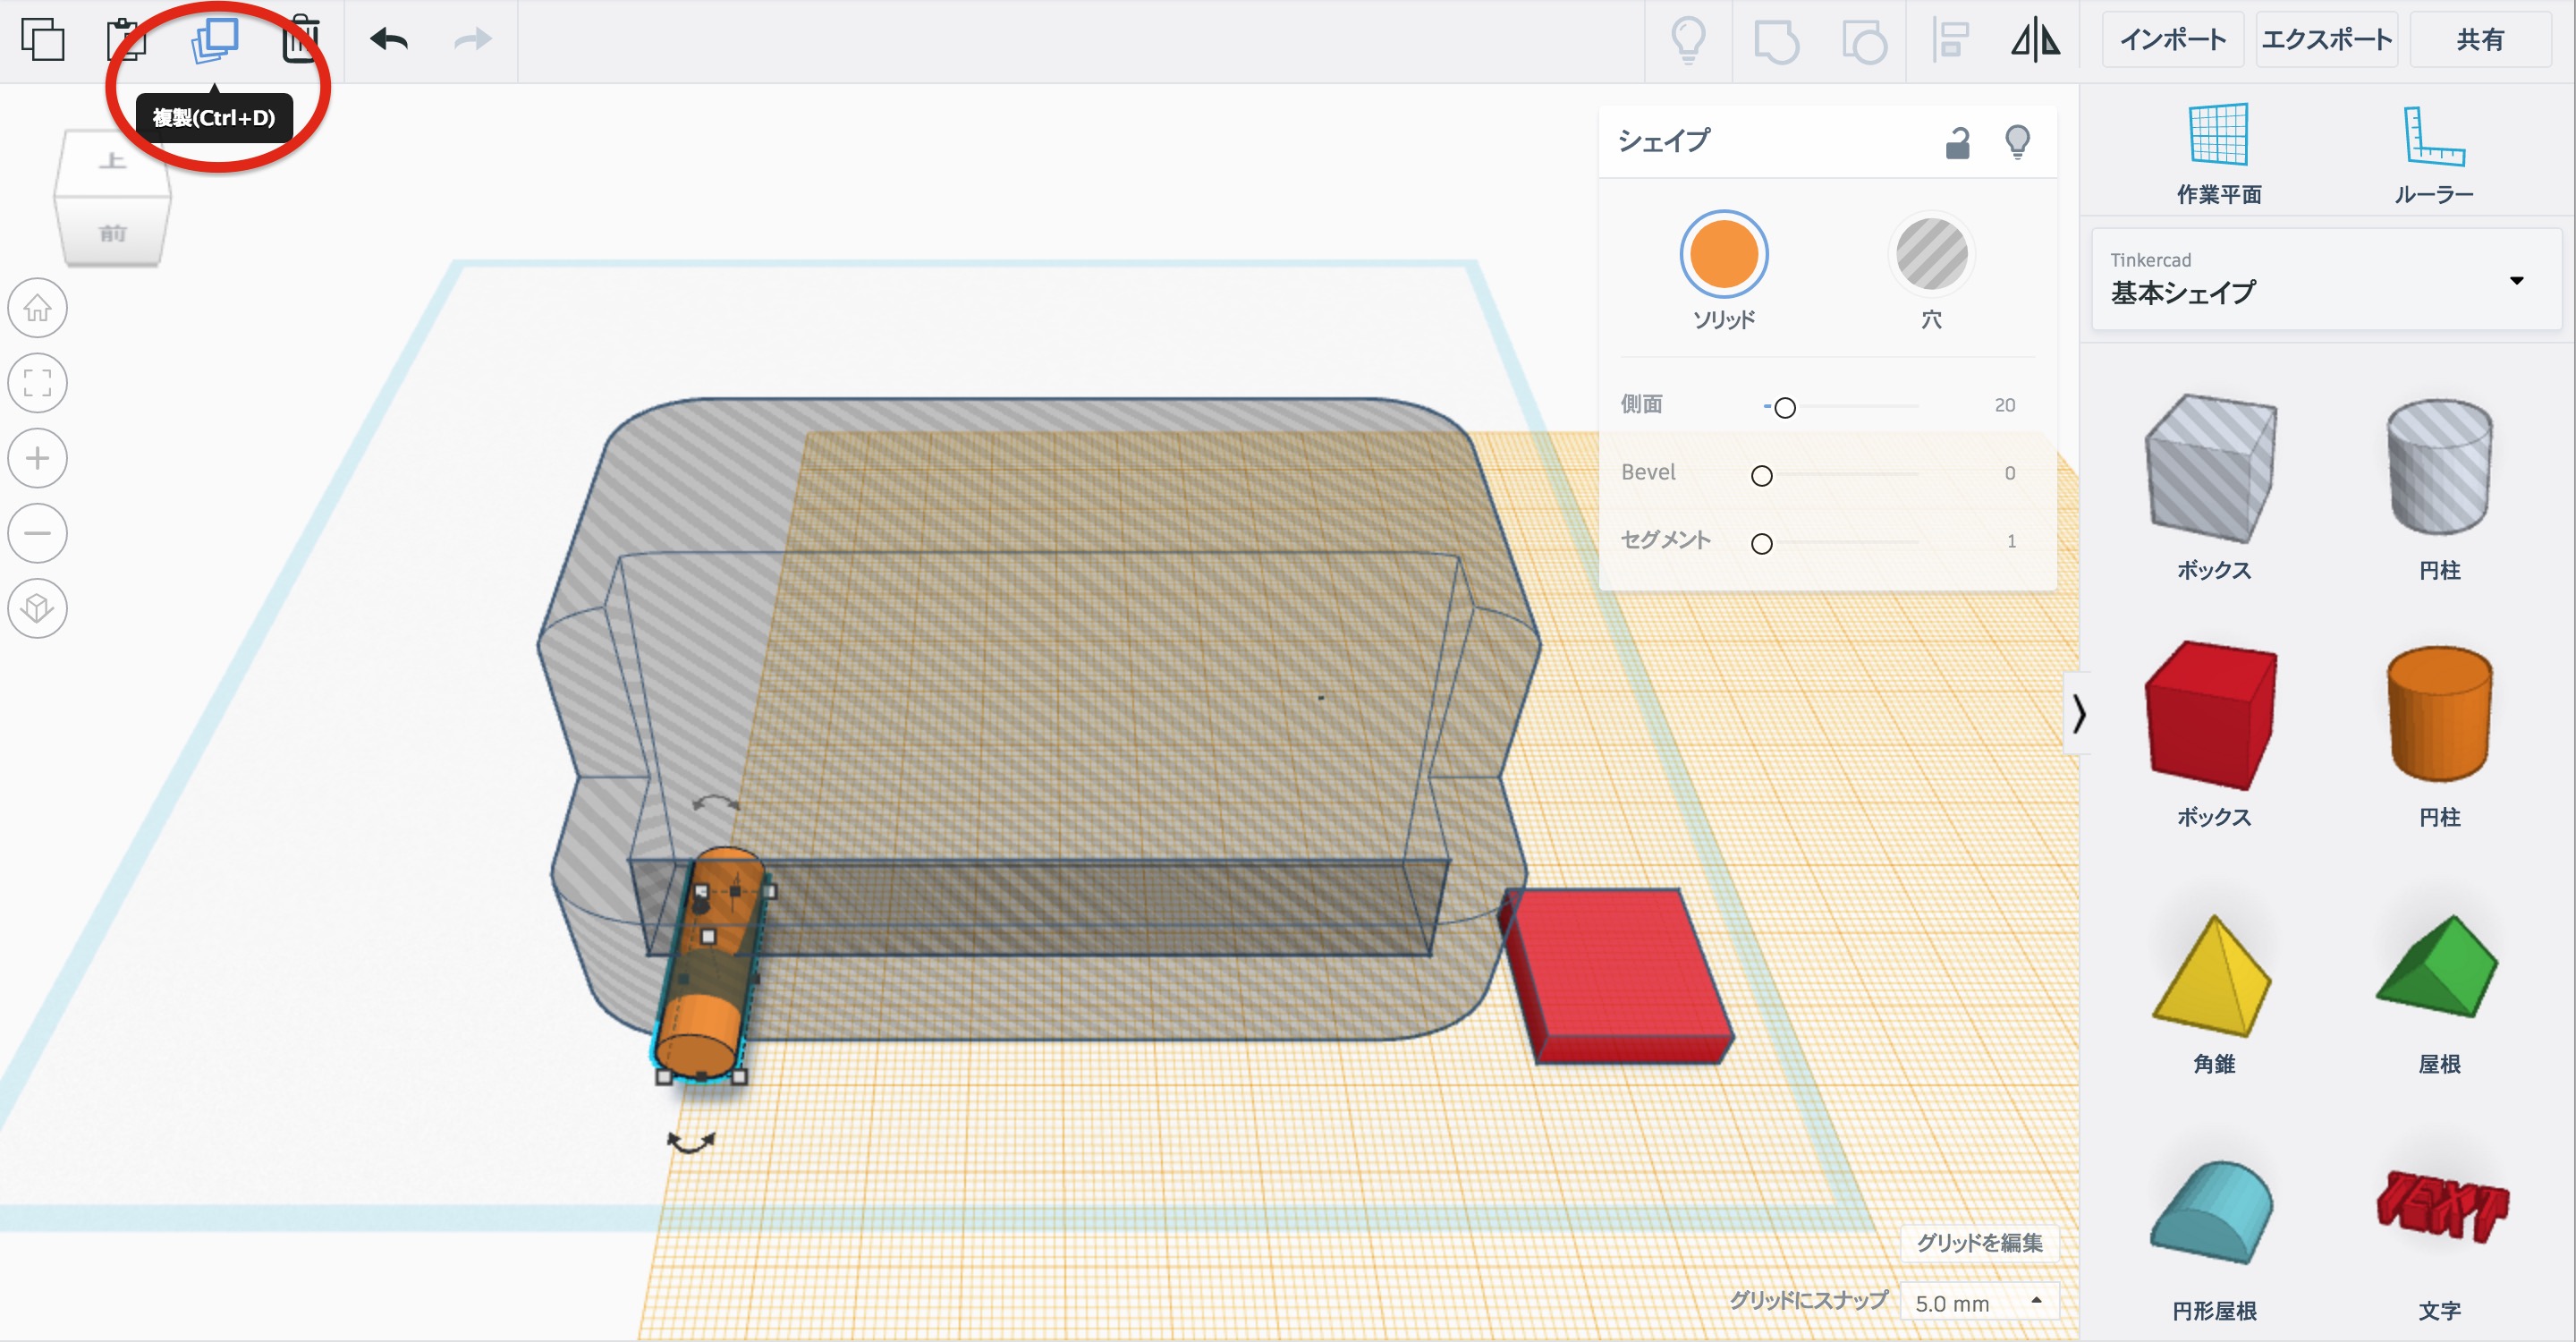Click the Align tool icon
This screenshot has height=1342, width=2576.
pos(1950,41)
